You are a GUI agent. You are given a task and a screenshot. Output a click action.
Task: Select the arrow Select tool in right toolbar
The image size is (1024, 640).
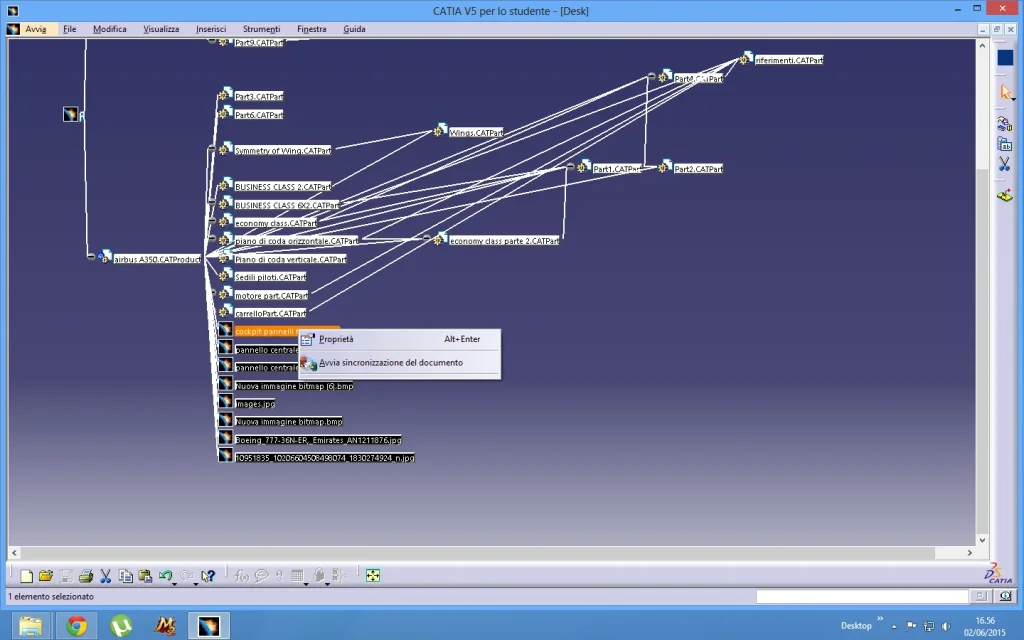click(1004, 92)
